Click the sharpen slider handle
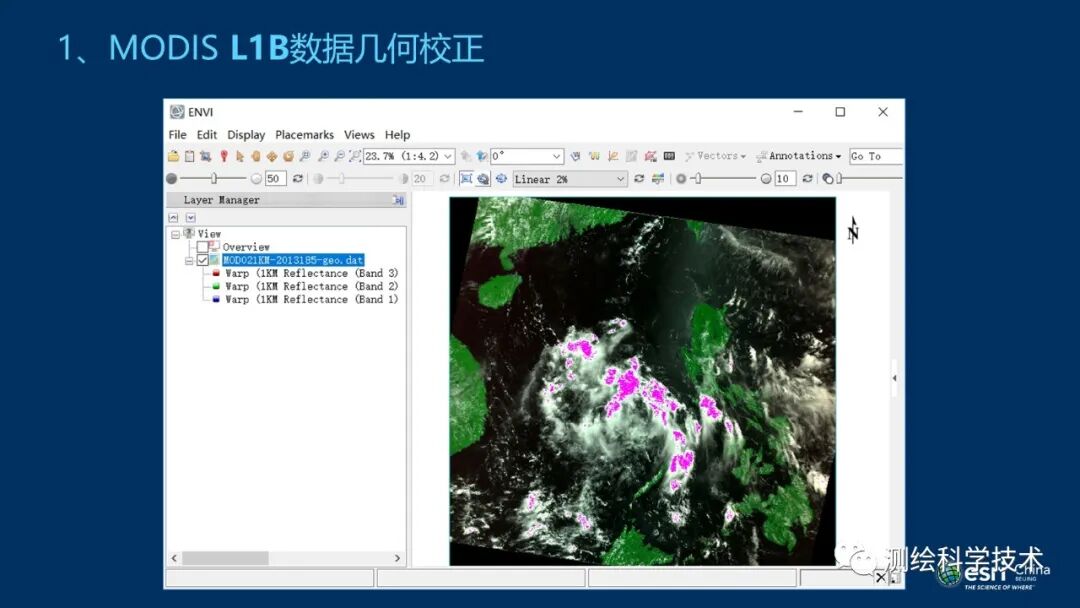This screenshot has height=608, width=1080. (698, 178)
